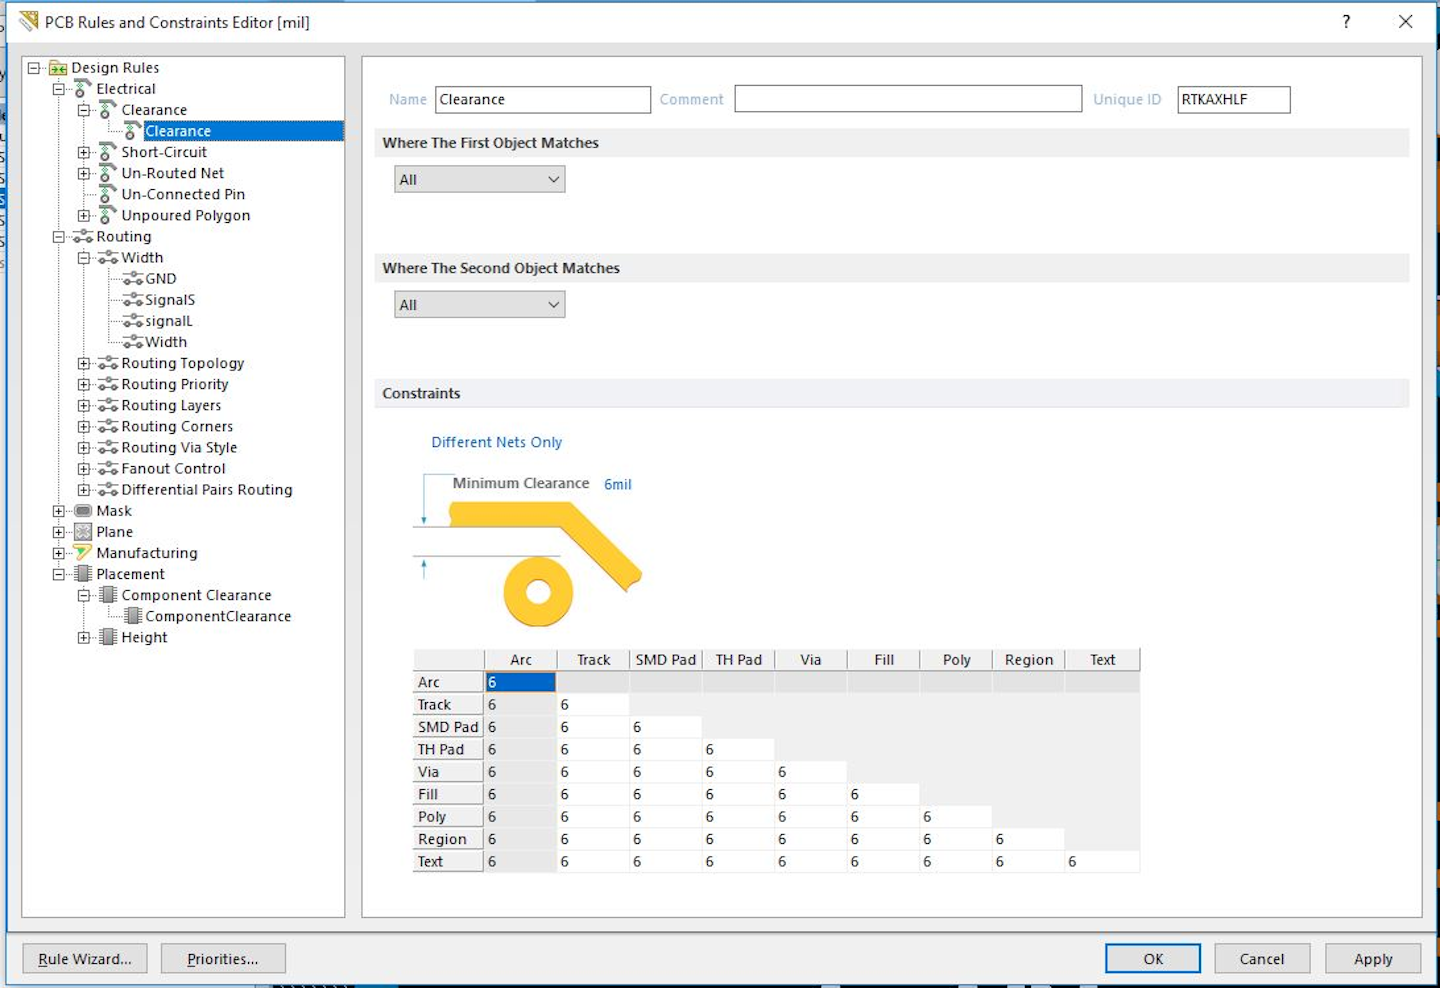Expand the Short-Circuit rule node
This screenshot has height=988, width=1440.
pyautogui.click(x=84, y=152)
